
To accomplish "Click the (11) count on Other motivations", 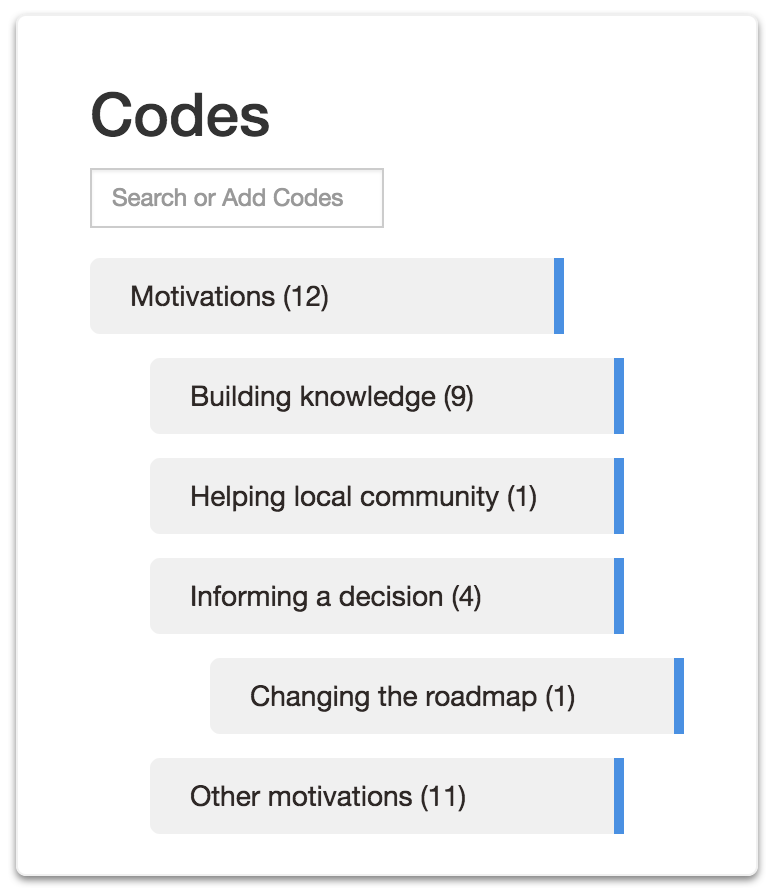I will [443, 797].
